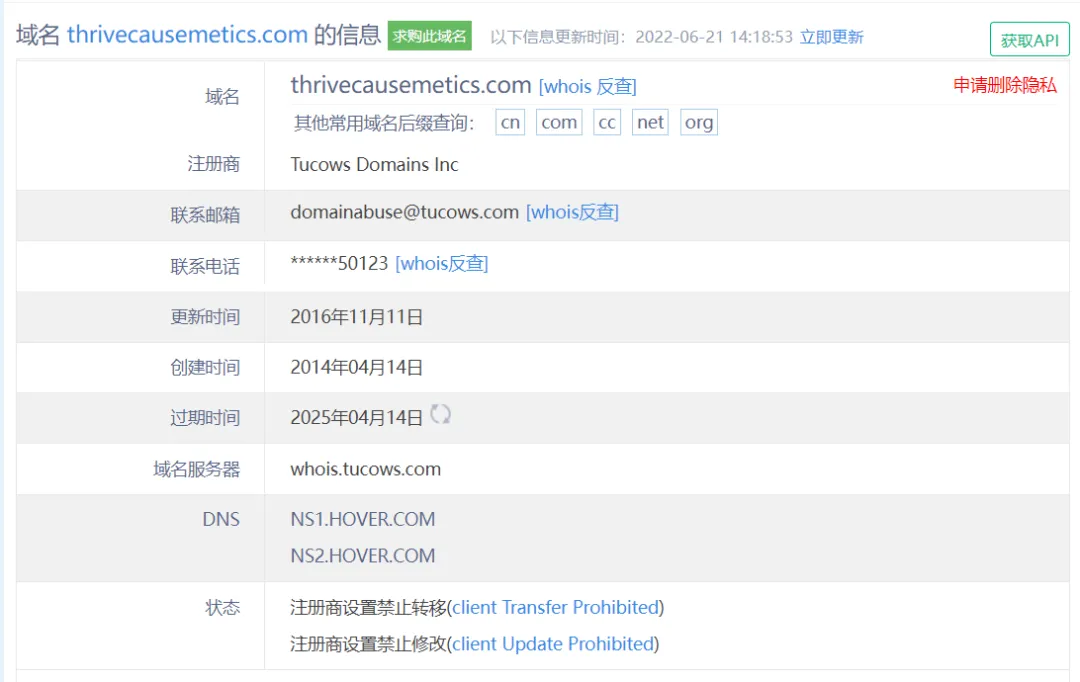Screen dimensions: 1080x682
Task: Select the com suffix box
Action: click(559, 123)
